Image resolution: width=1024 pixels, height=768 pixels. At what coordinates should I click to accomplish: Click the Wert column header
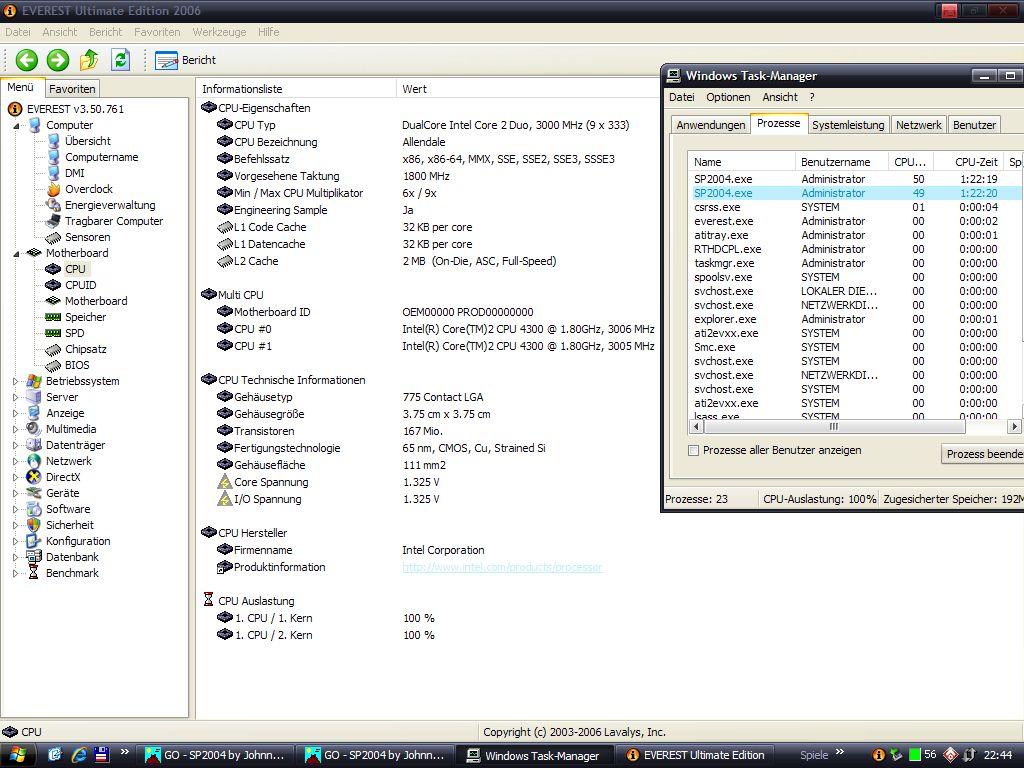coord(528,89)
